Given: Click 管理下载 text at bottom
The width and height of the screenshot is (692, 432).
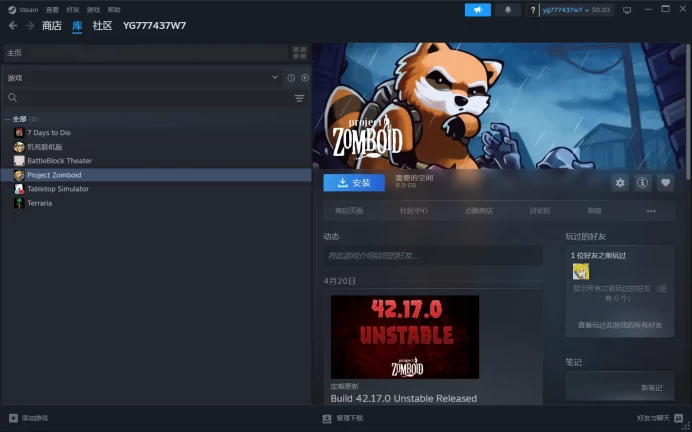Looking at the screenshot, I should 350,418.
